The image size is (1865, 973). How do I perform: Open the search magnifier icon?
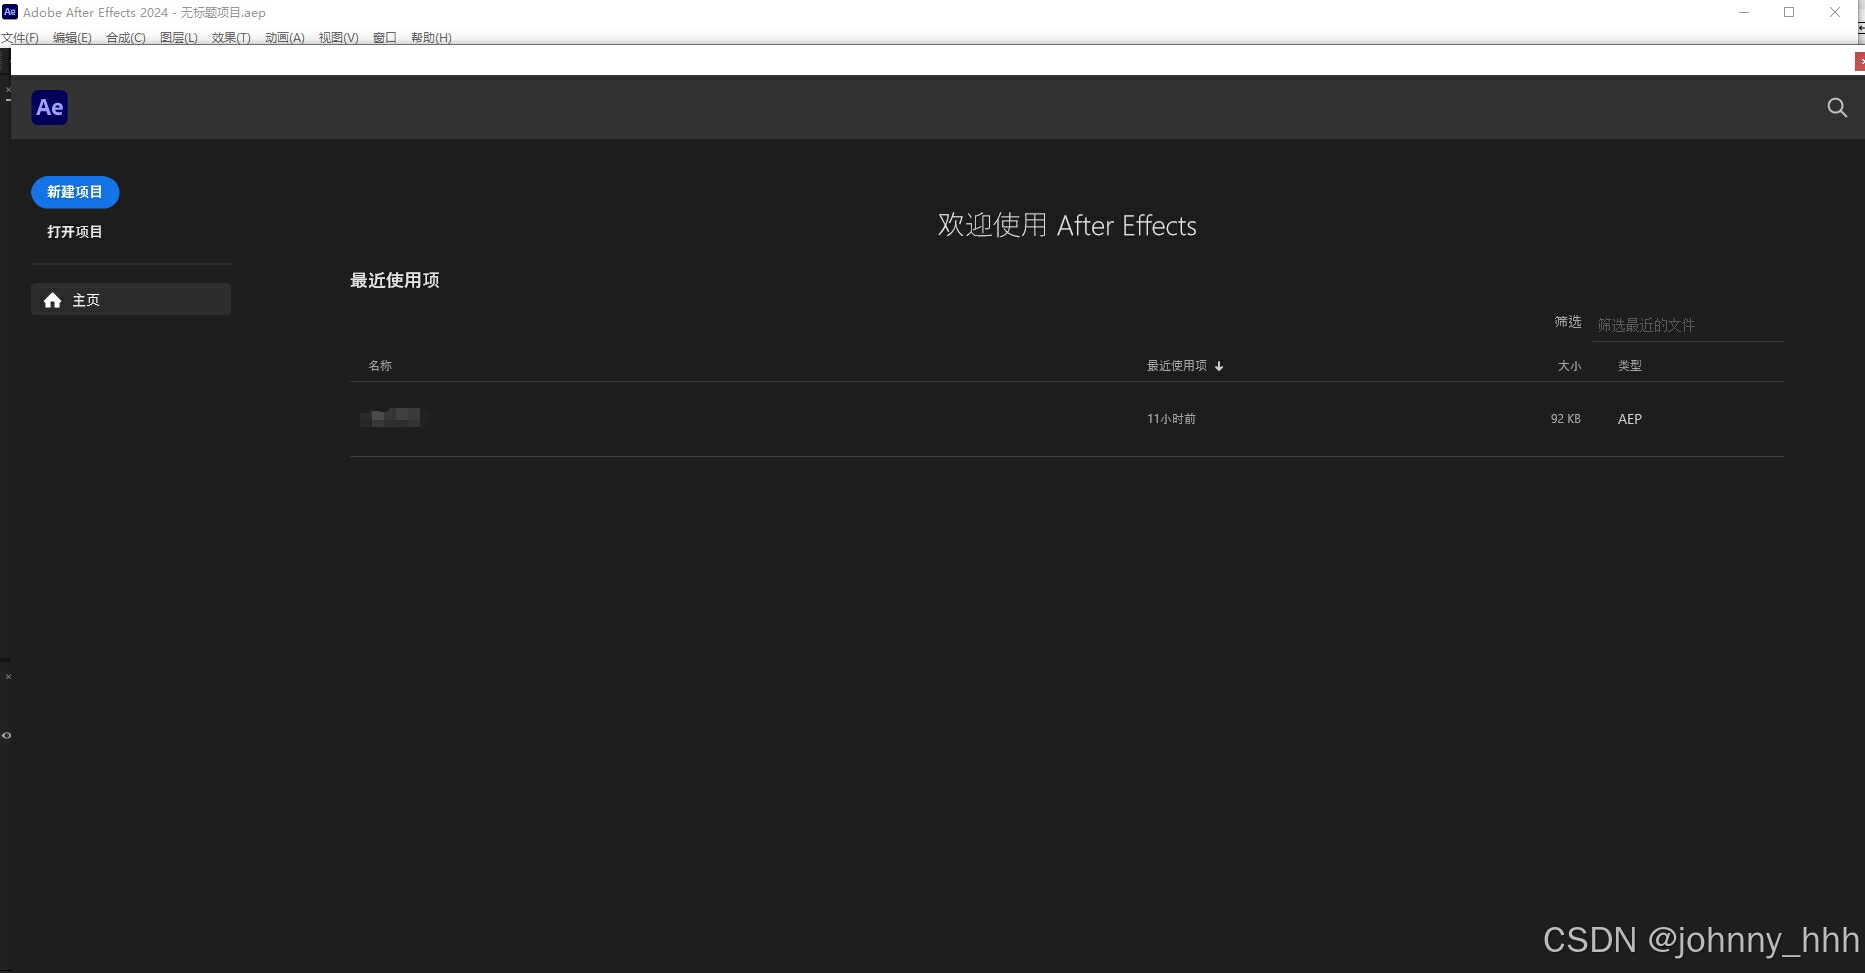coord(1837,107)
